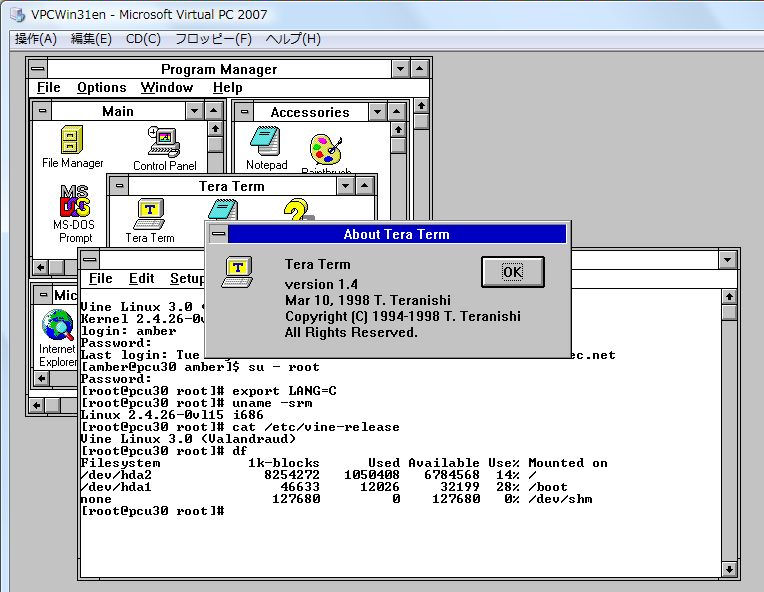The width and height of the screenshot is (764, 592).
Task: Open Virtual PC フロッピー(F) menu
Action: point(213,39)
